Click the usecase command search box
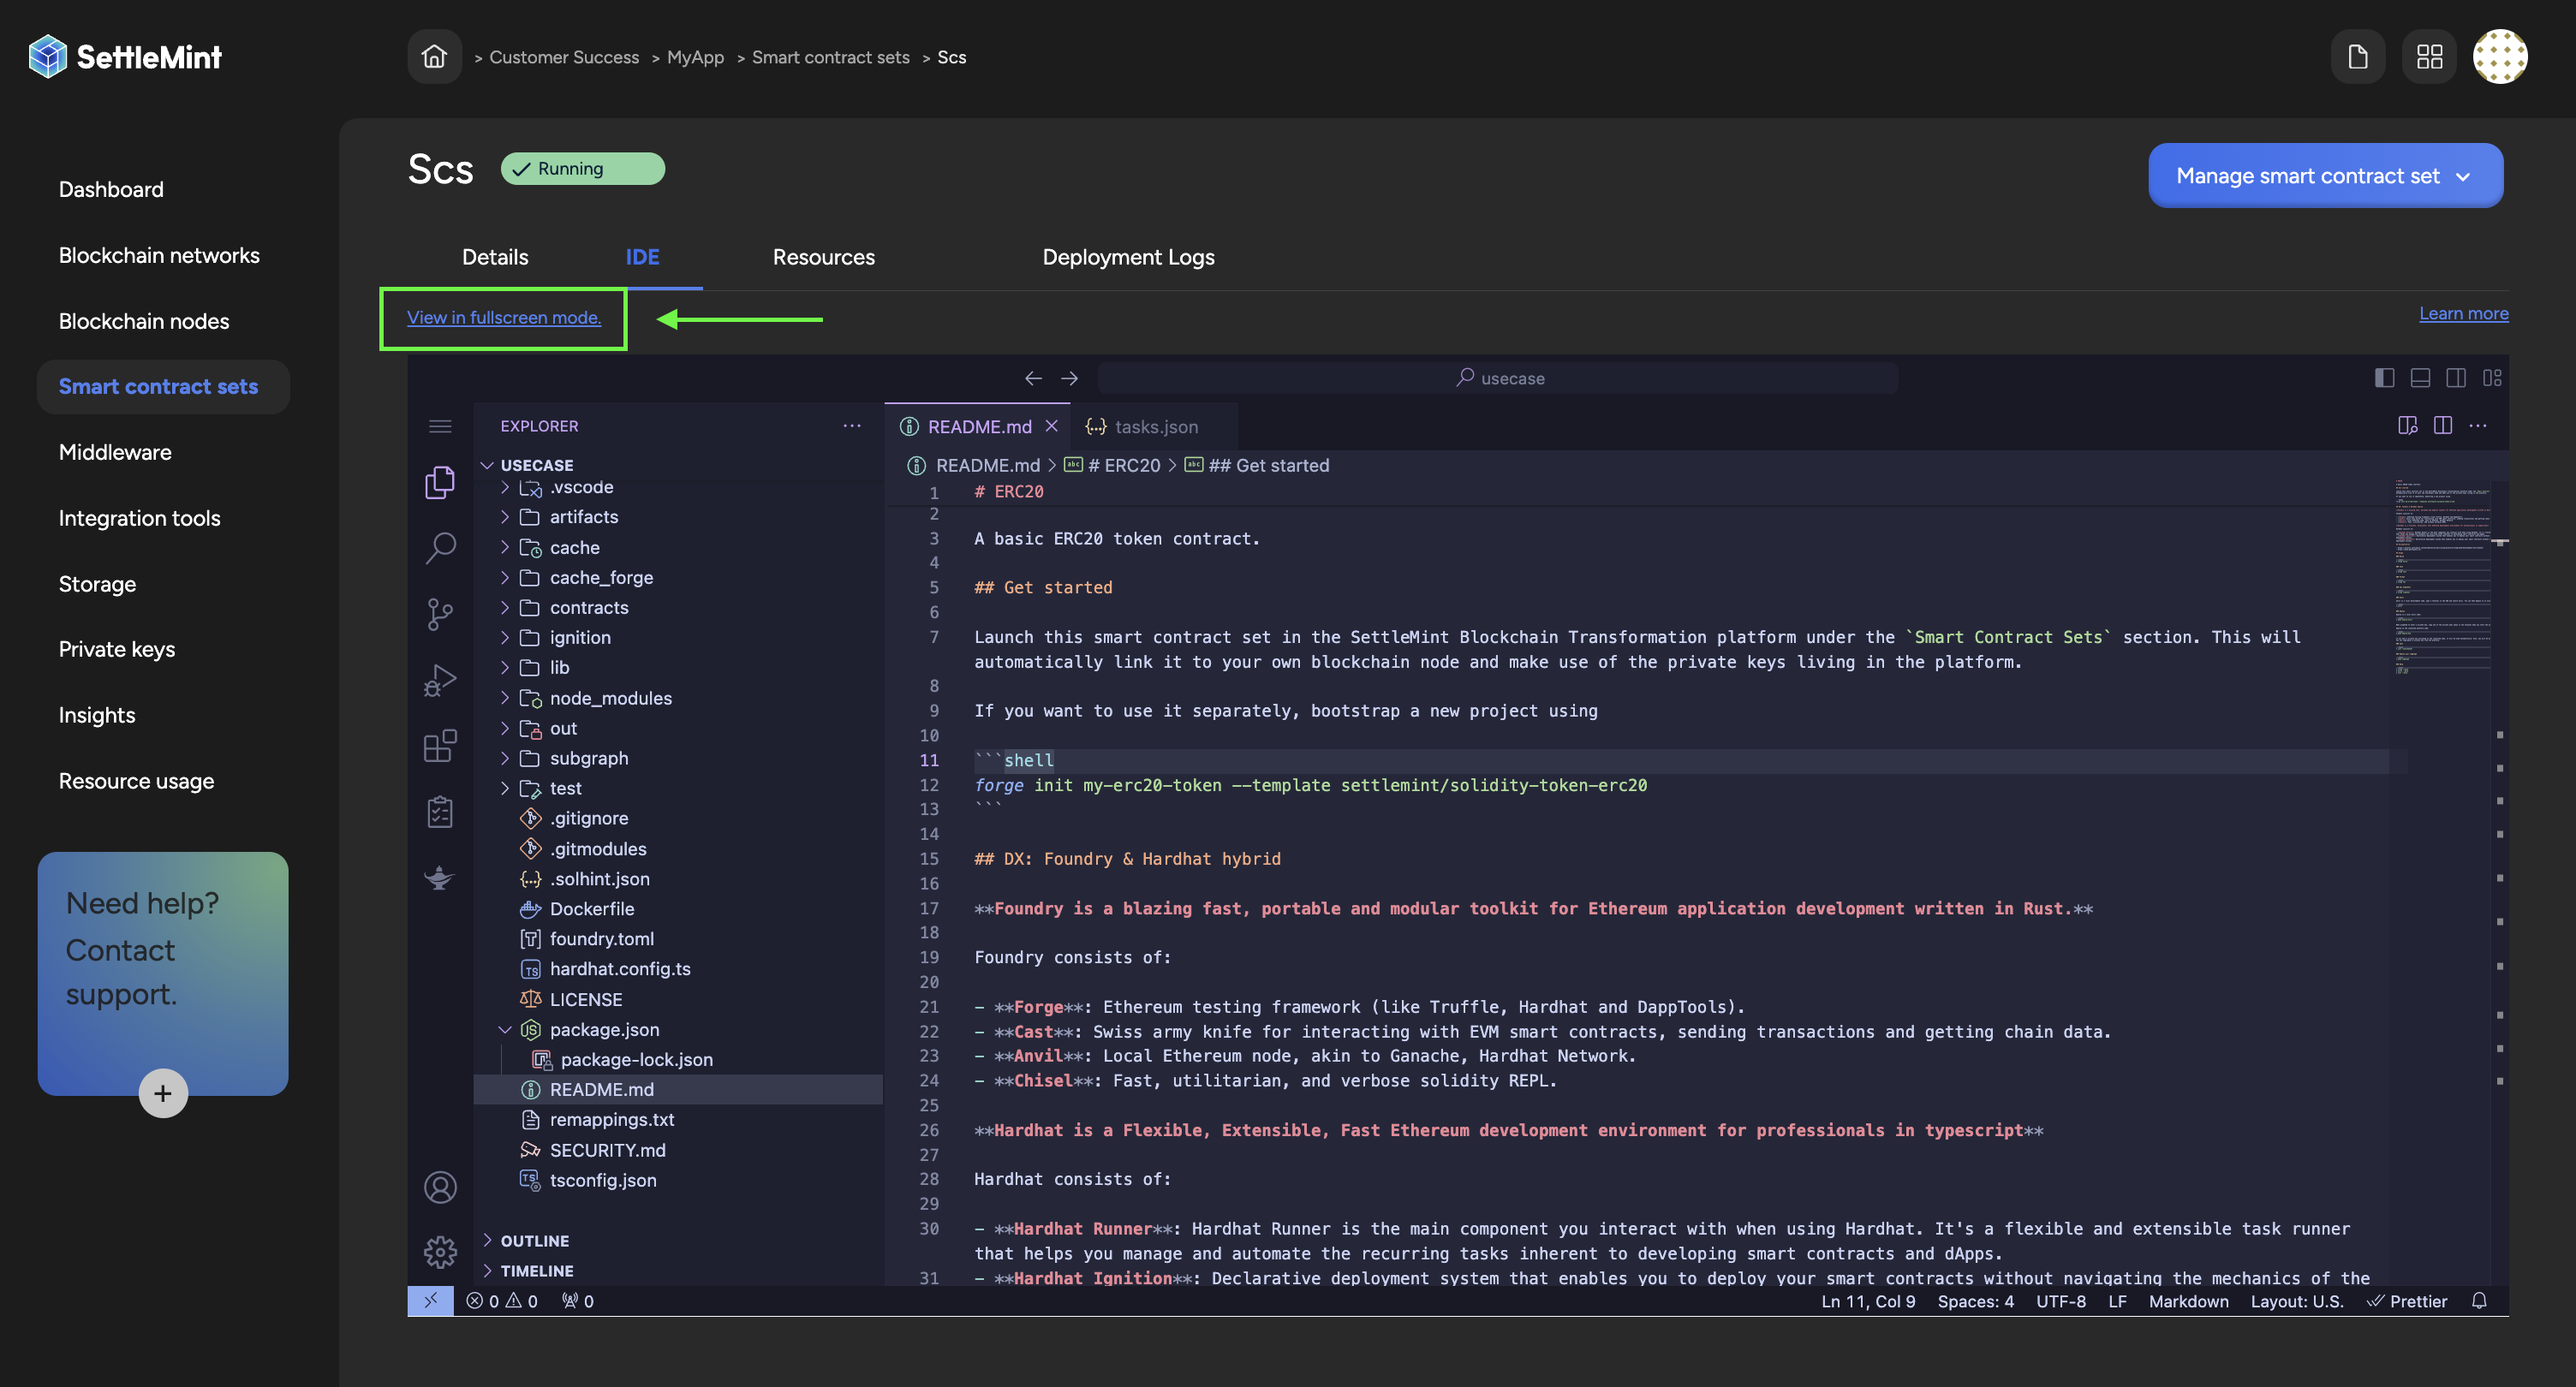The width and height of the screenshot is (2576, 1387). pyautogui.click(x=1498, y=378)
